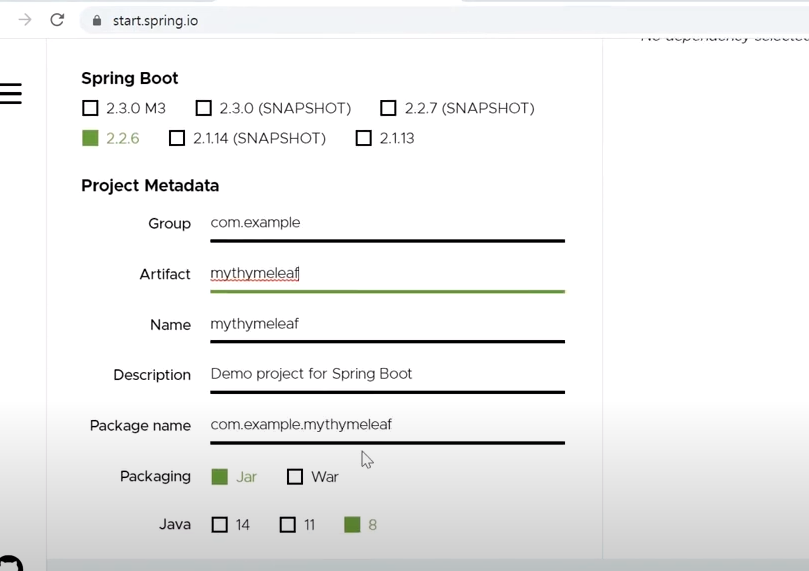Click the Java label
The width and height of the screenshot is (809, 571).
(175, 525)
